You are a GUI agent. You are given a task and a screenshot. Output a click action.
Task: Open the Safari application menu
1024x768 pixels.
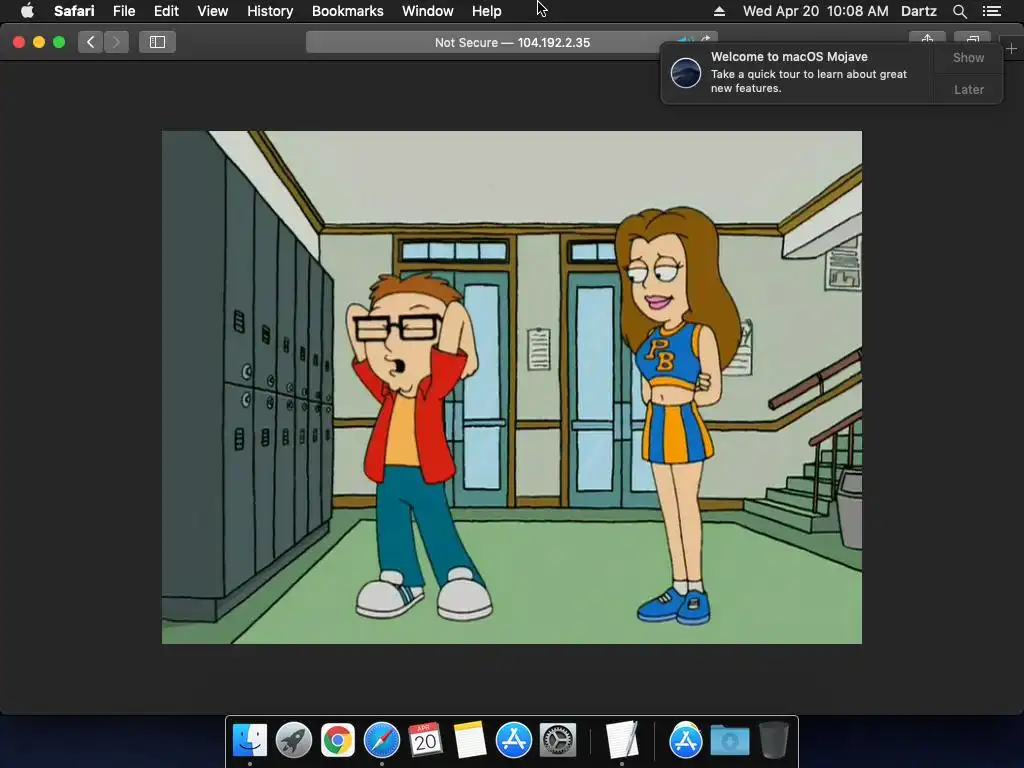pos(74,11)
